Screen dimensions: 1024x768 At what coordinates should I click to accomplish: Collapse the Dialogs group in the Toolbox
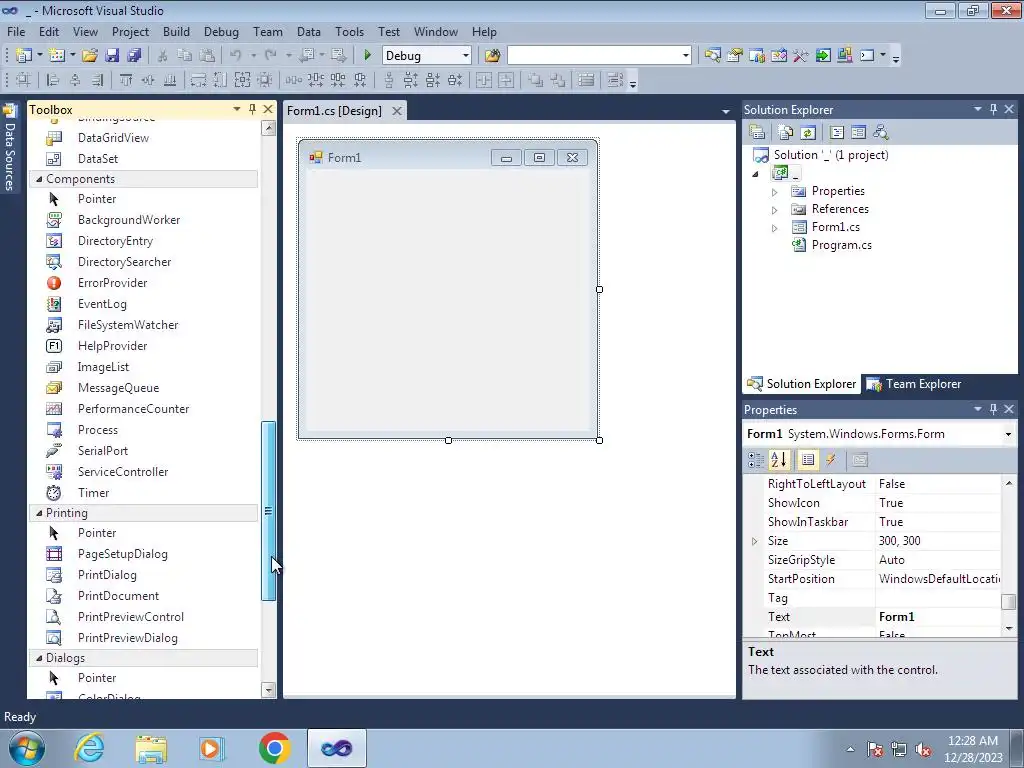(39, 658)
